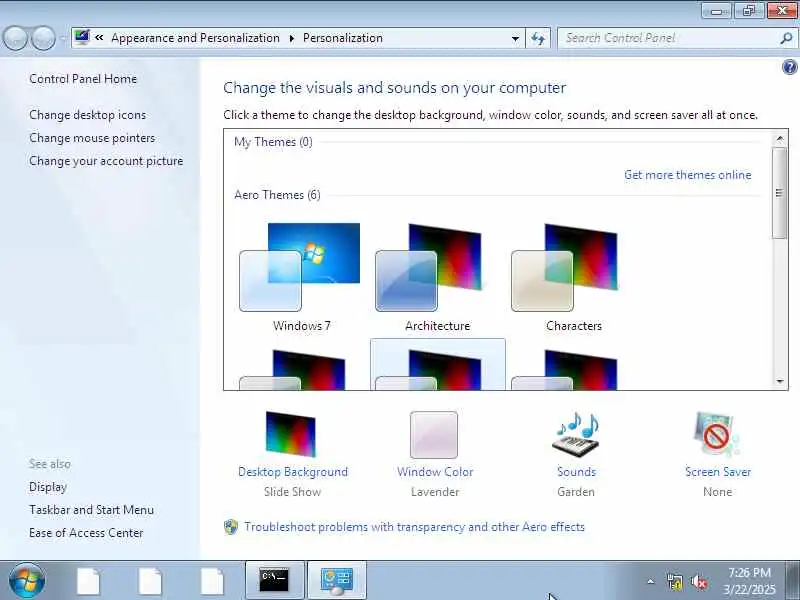Click Appearance and Personalization breadcrumb
The width and height of the screenshot is (800, 600).
(195, 38)
